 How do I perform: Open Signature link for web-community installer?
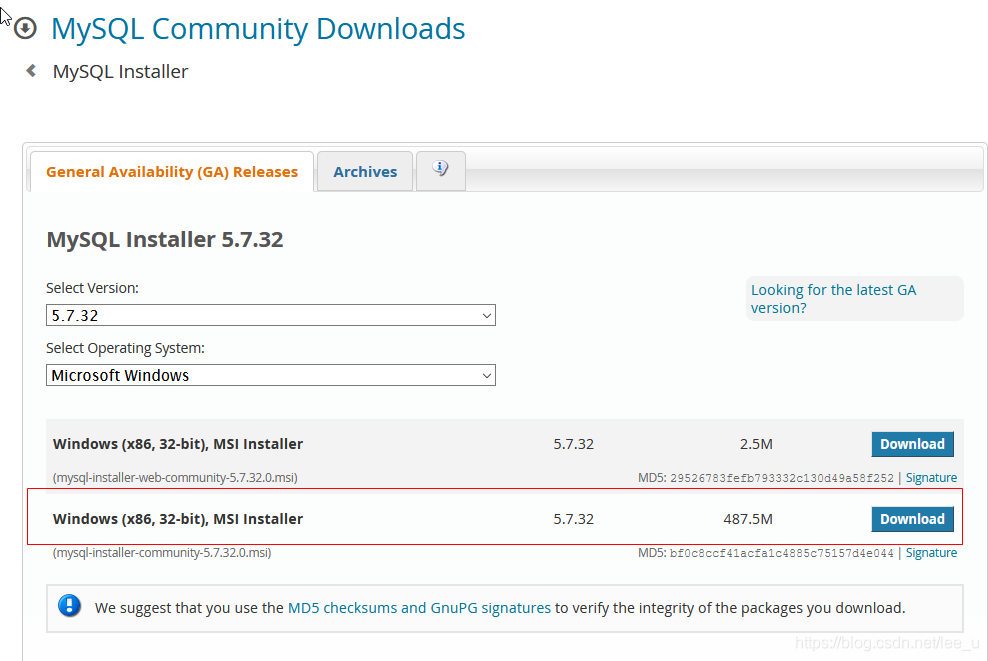931,478
